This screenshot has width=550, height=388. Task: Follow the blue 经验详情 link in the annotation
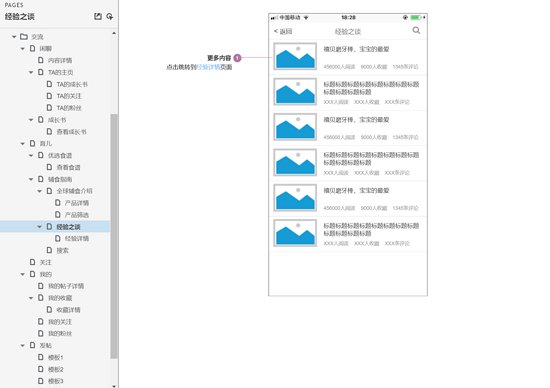tap(209, 67)
